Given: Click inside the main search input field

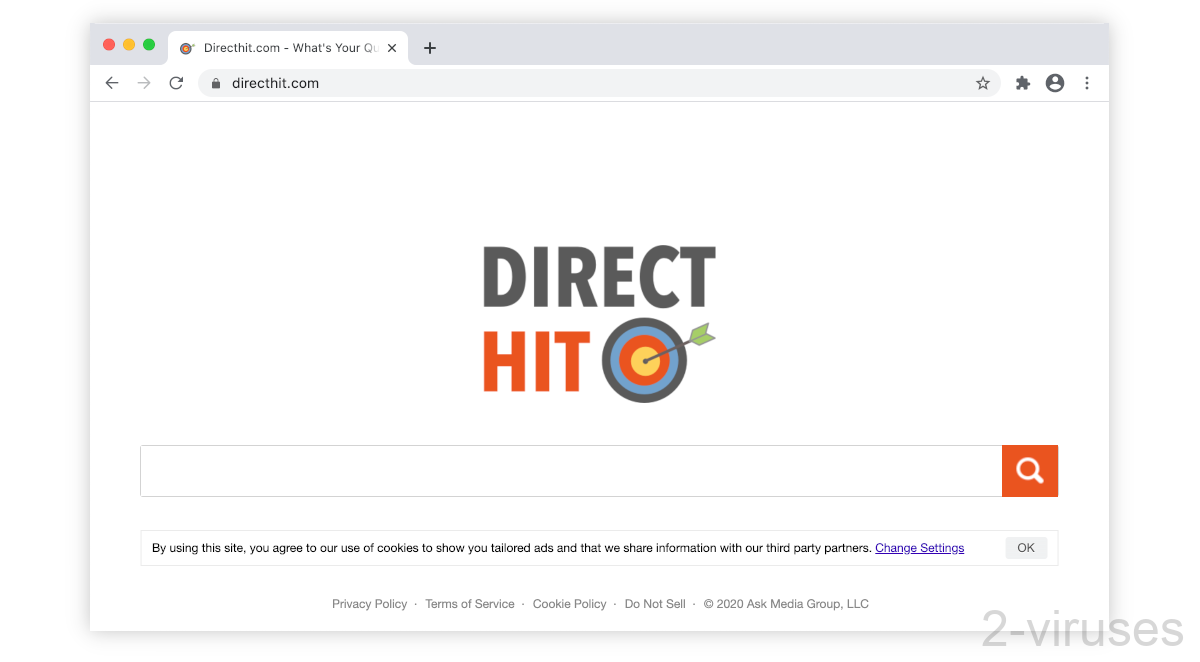Looking at the screenshot, I should tap(570, 470).
